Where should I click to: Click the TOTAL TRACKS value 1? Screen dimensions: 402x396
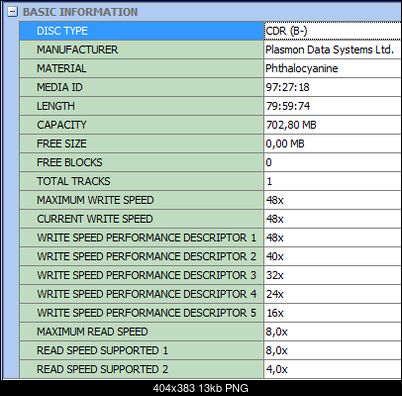269,181
